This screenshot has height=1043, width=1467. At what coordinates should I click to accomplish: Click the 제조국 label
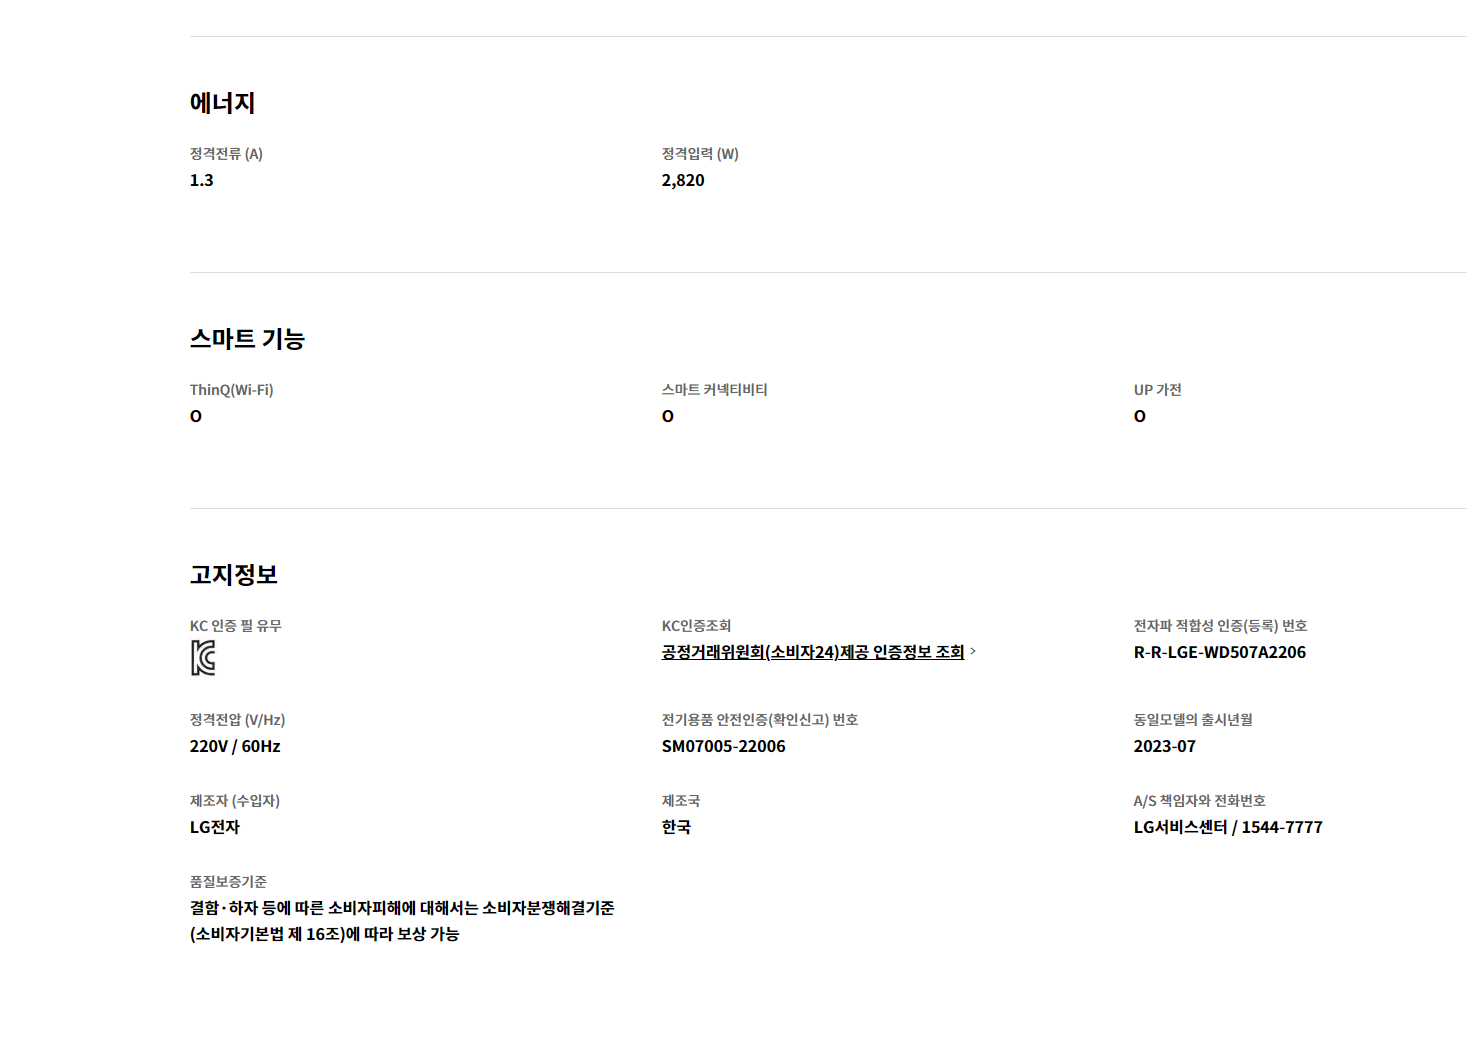(681, 801)
